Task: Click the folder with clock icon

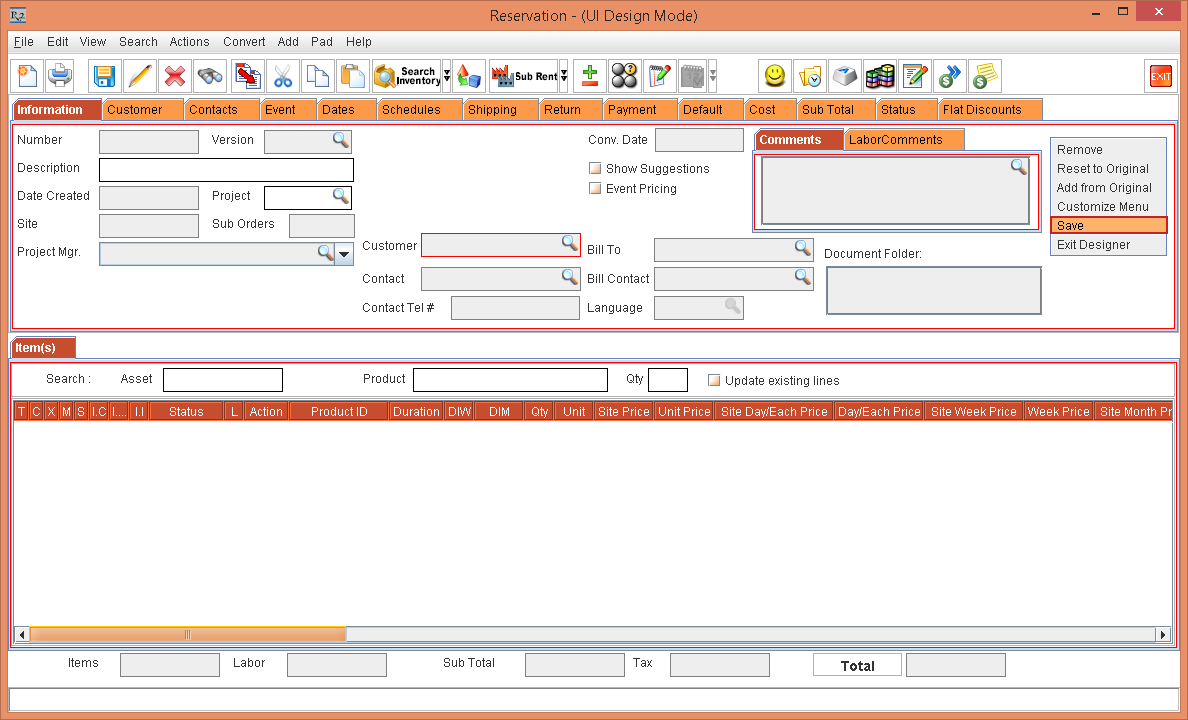Action: tap(810, 76)
